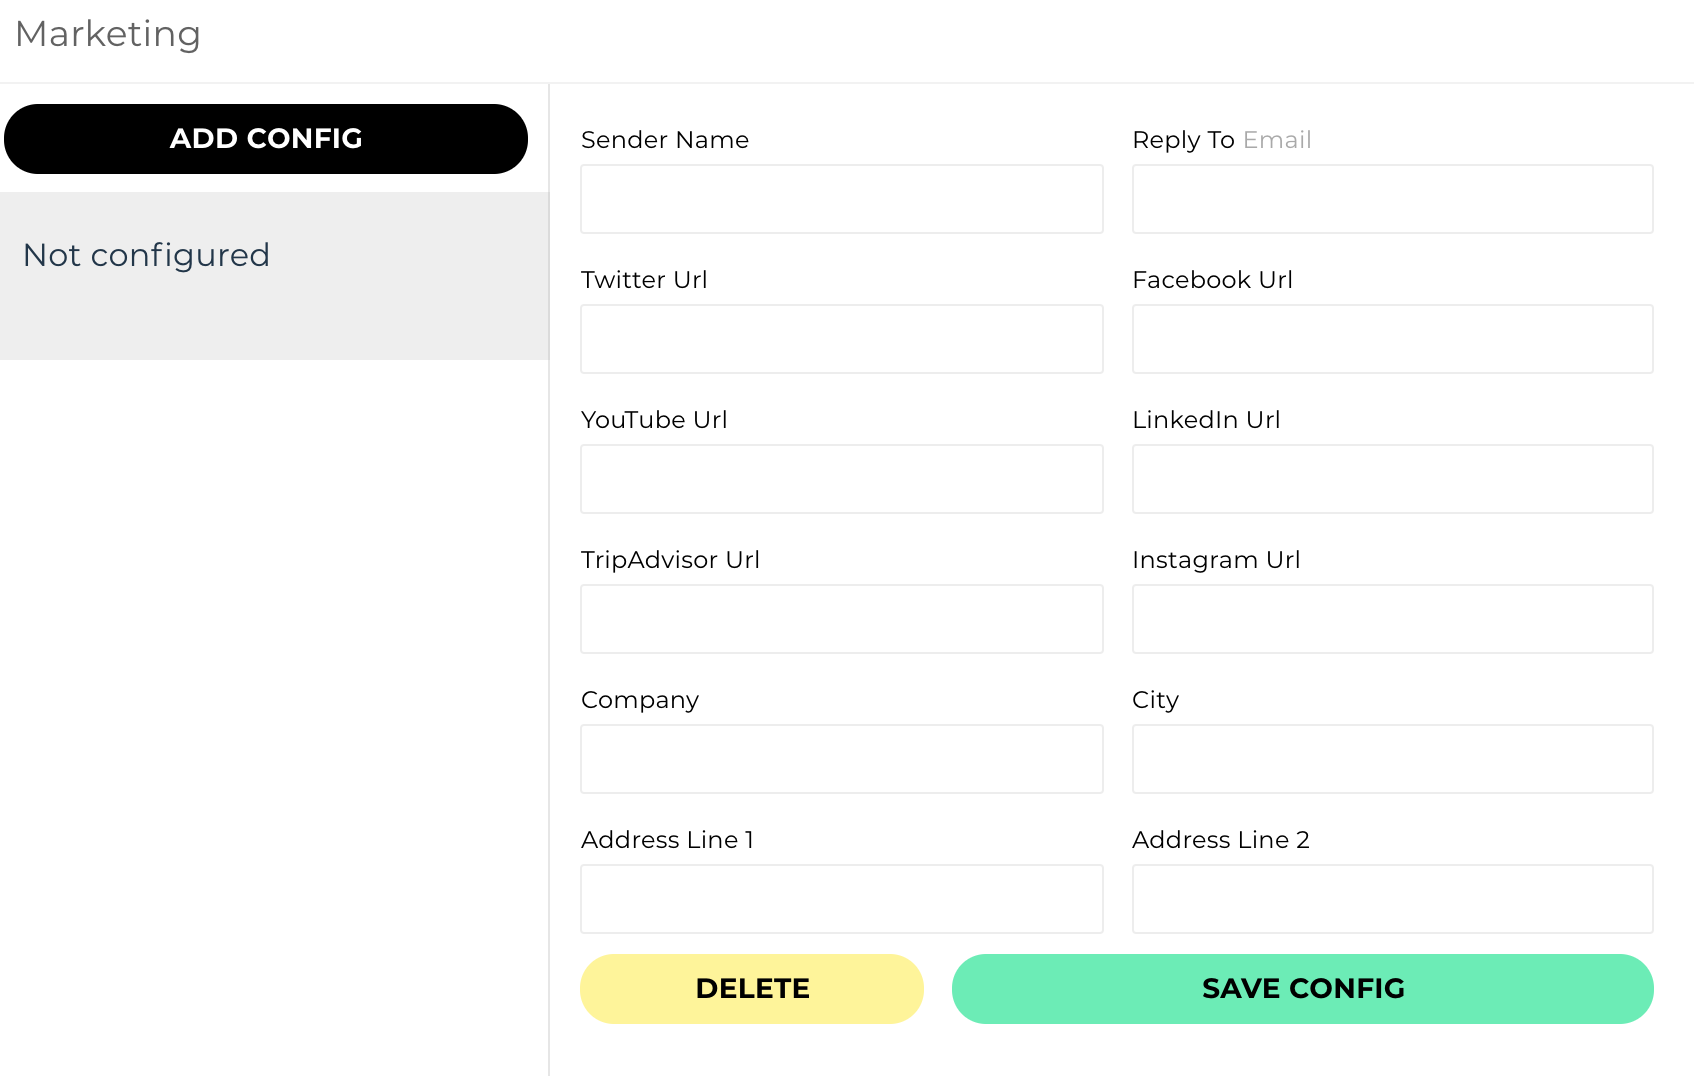Select the Not configured list item

tap(147, 256)
